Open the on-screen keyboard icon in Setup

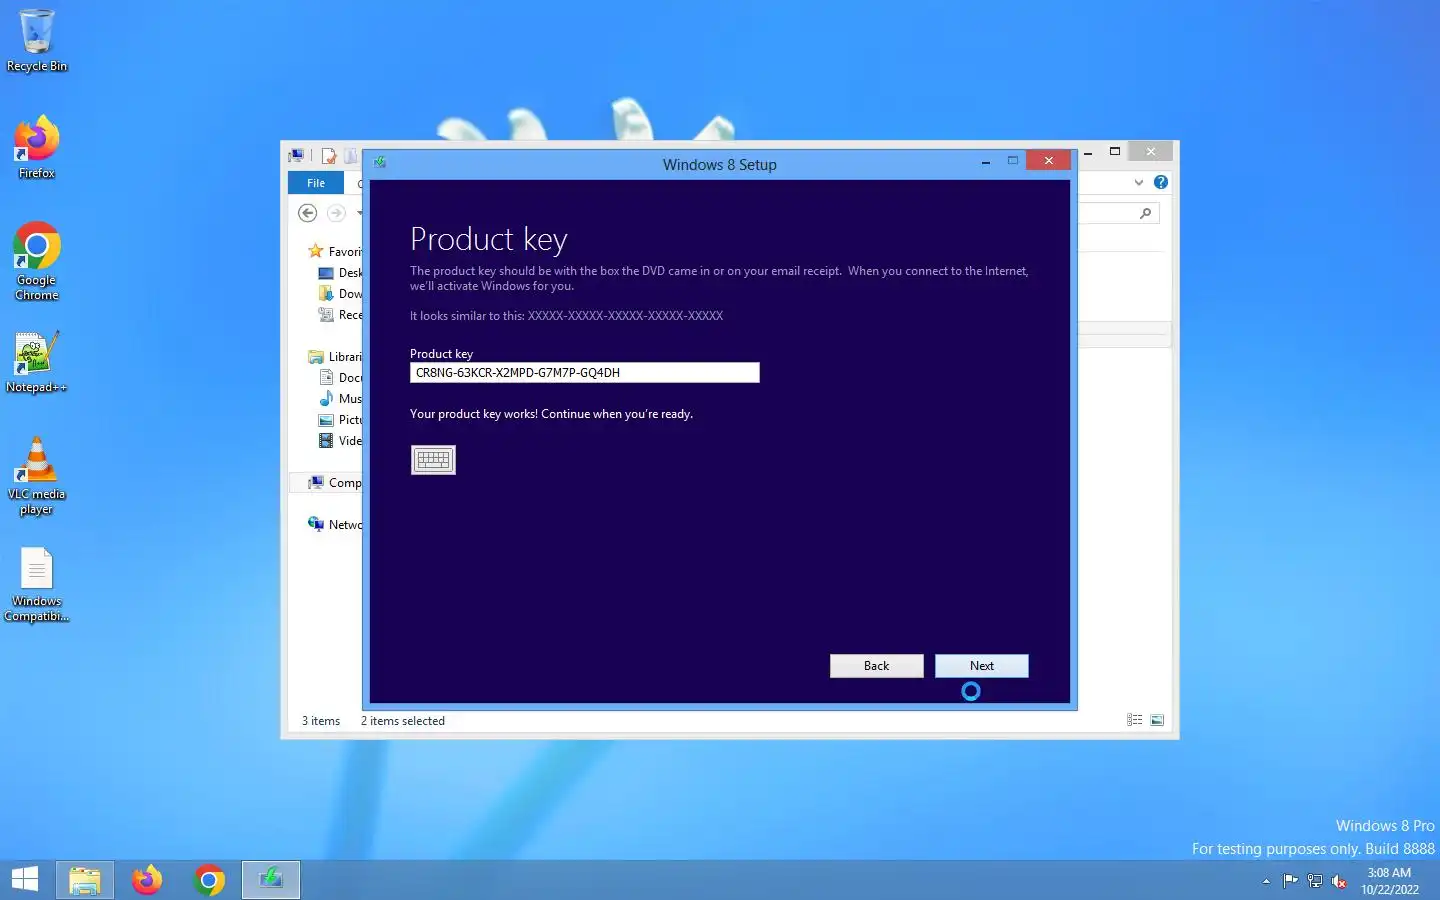(x=433, y=460)
